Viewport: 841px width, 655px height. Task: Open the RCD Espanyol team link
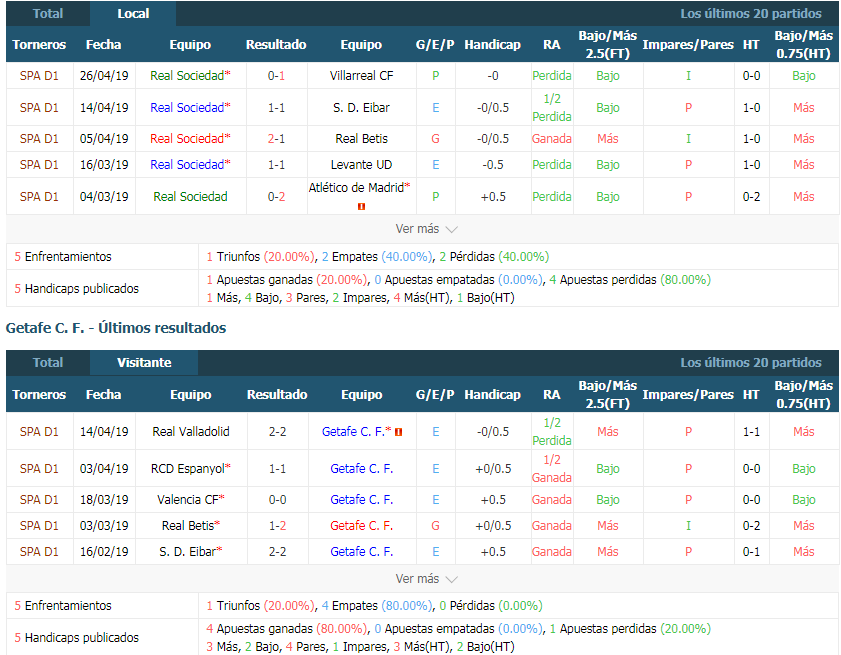click(x=191, y=469)
